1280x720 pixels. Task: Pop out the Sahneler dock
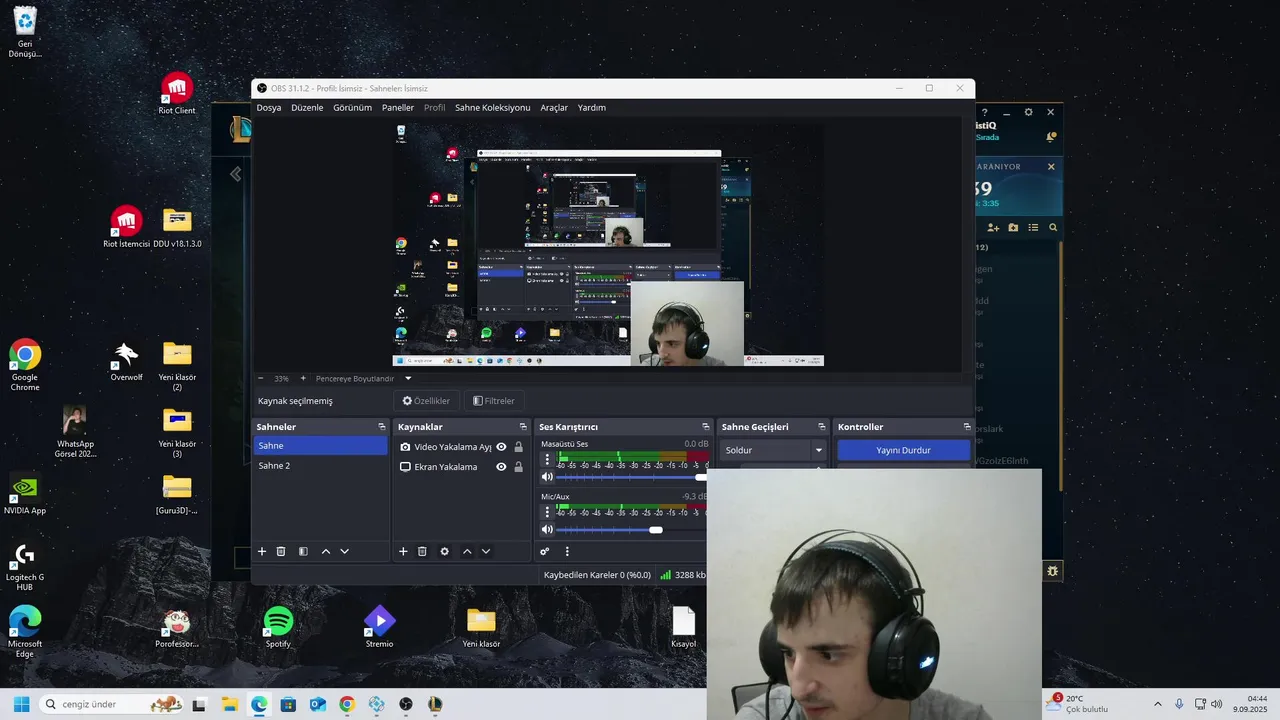click(381, 427)
